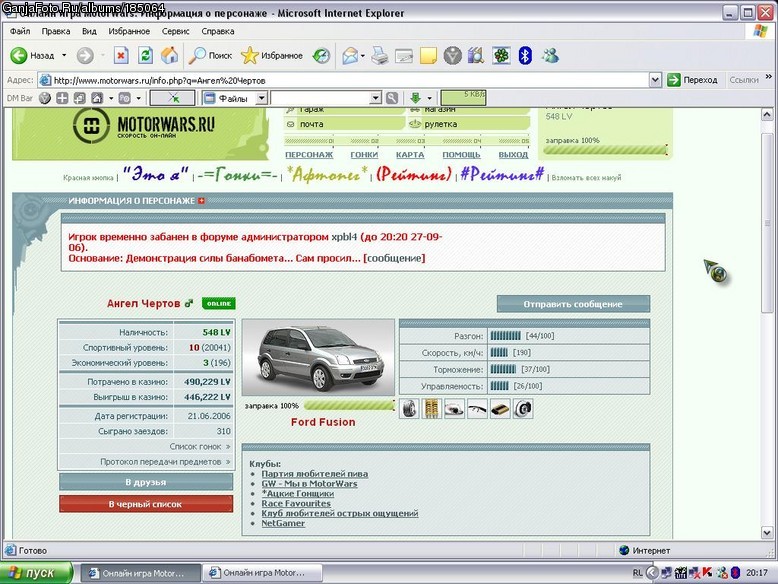
Task: Click the Ford Fusion car thumbnail
Action: tap(318, 357)
